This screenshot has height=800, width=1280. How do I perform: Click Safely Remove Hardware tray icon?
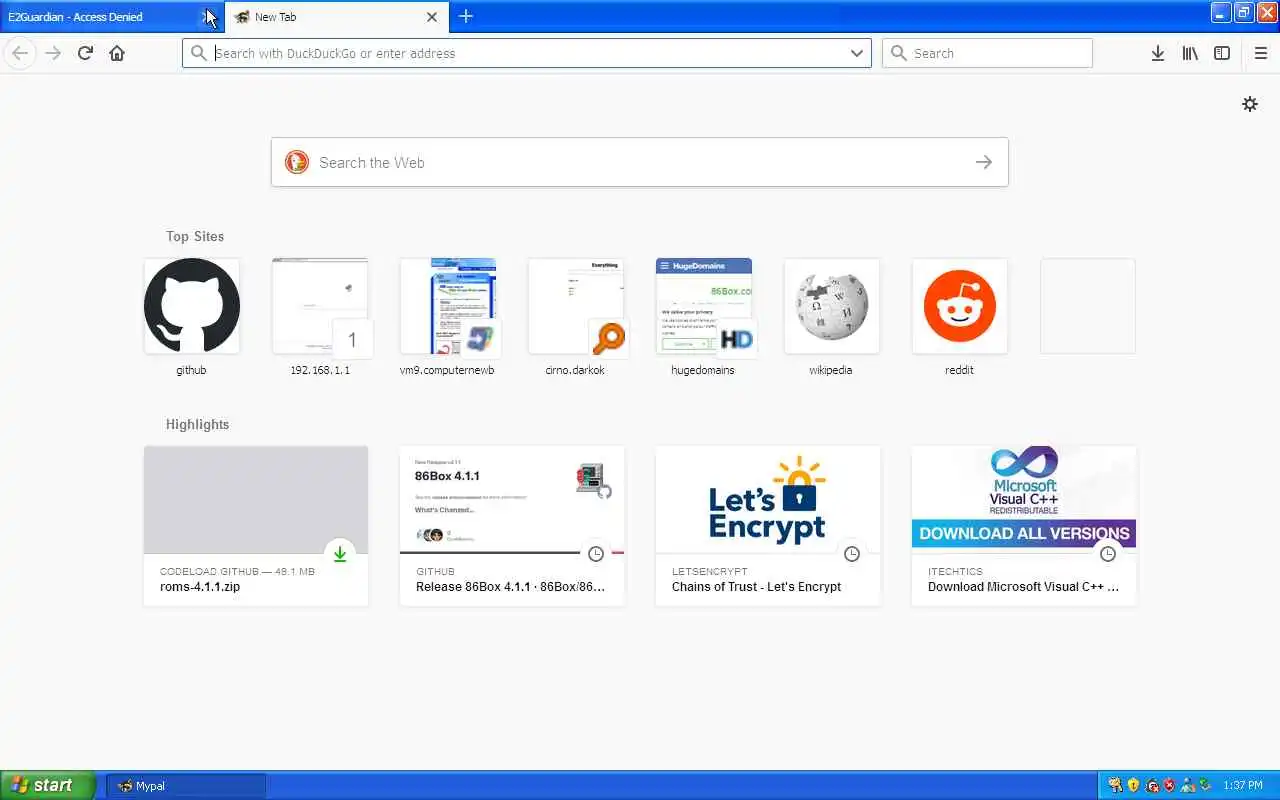point(1205,785)
